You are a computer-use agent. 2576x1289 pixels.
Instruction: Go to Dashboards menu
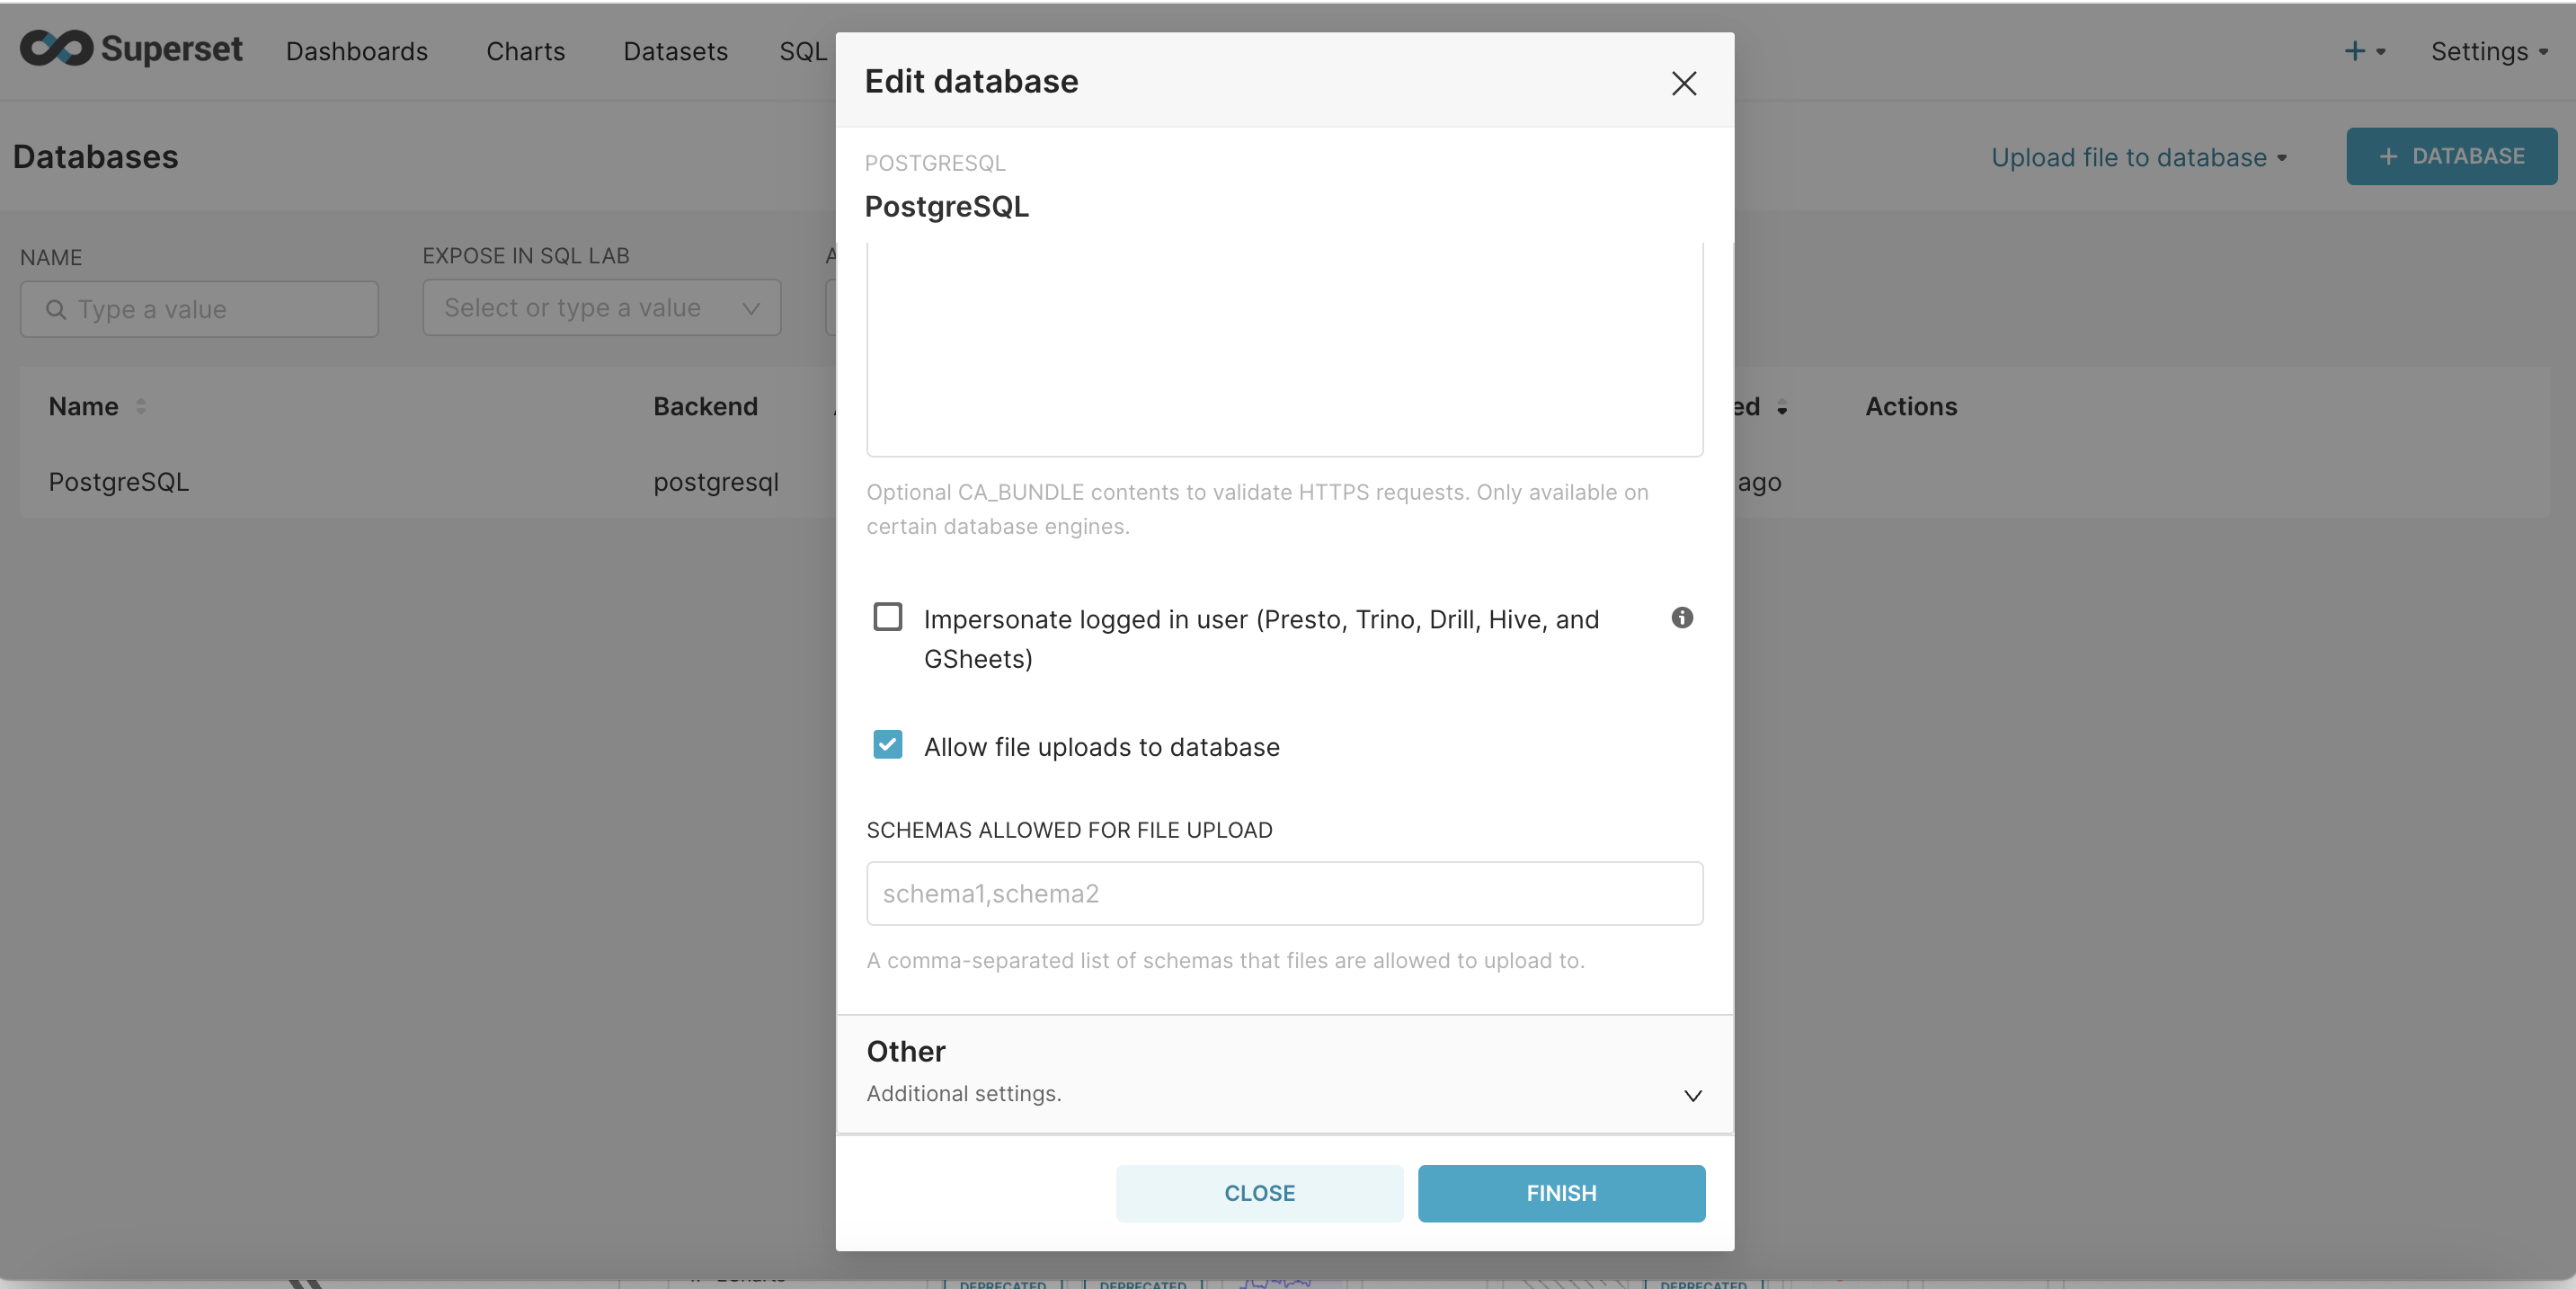(357, 51)
